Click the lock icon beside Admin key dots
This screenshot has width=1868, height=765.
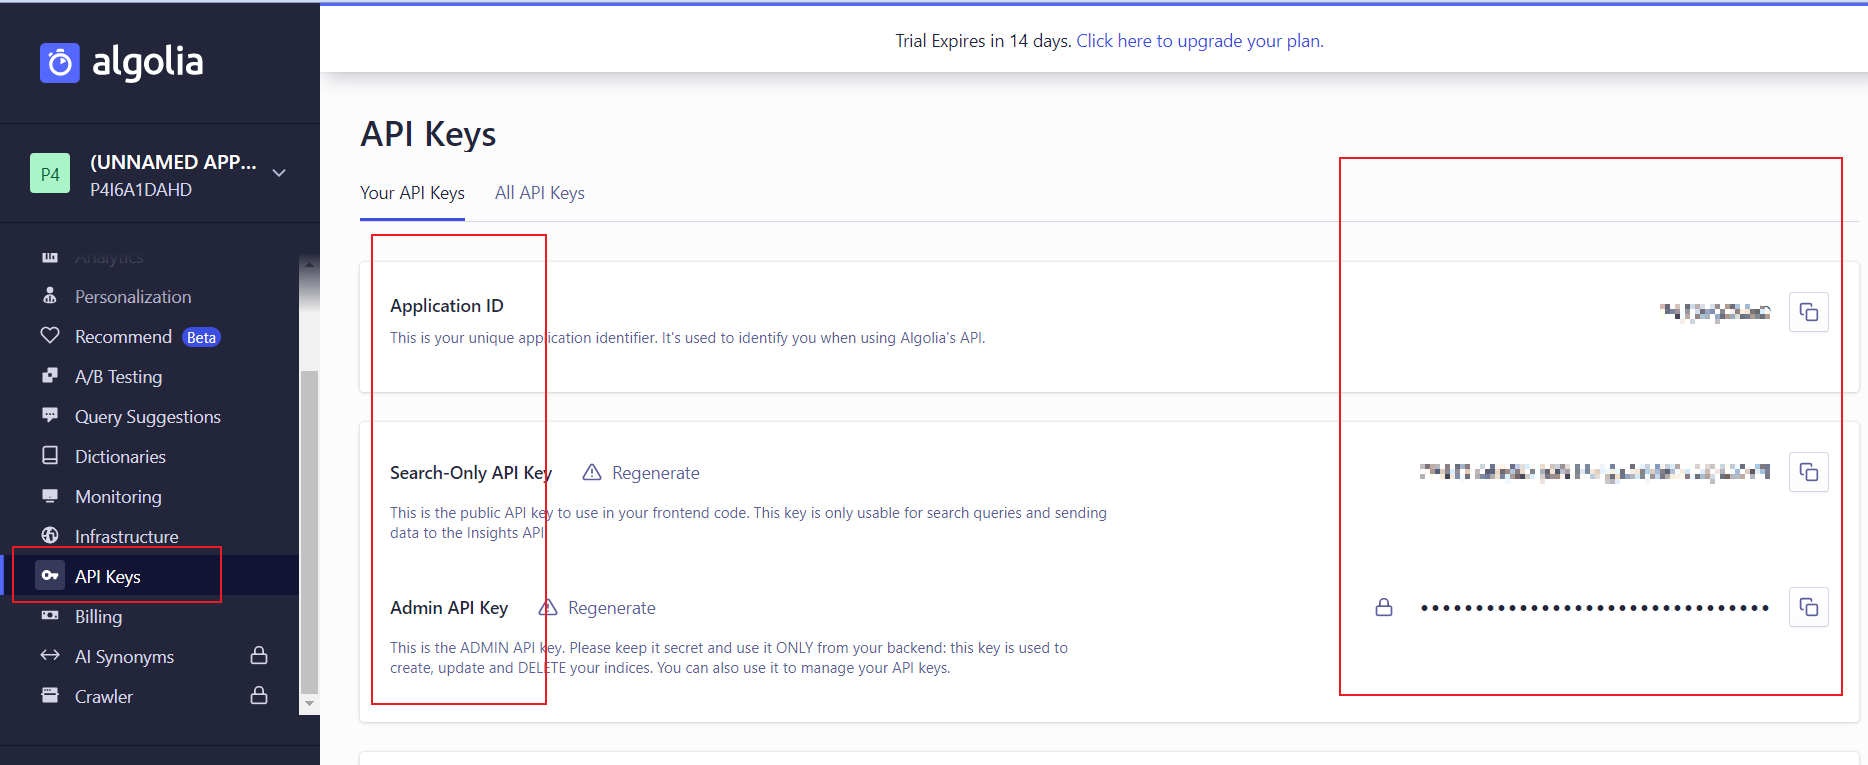tap(1384, 607)
